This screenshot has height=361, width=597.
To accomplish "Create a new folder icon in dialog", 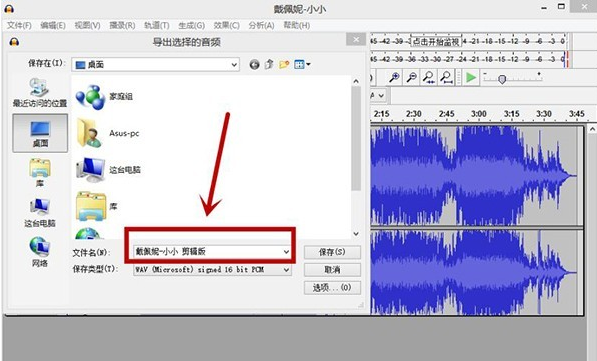I will click(284, 64).
